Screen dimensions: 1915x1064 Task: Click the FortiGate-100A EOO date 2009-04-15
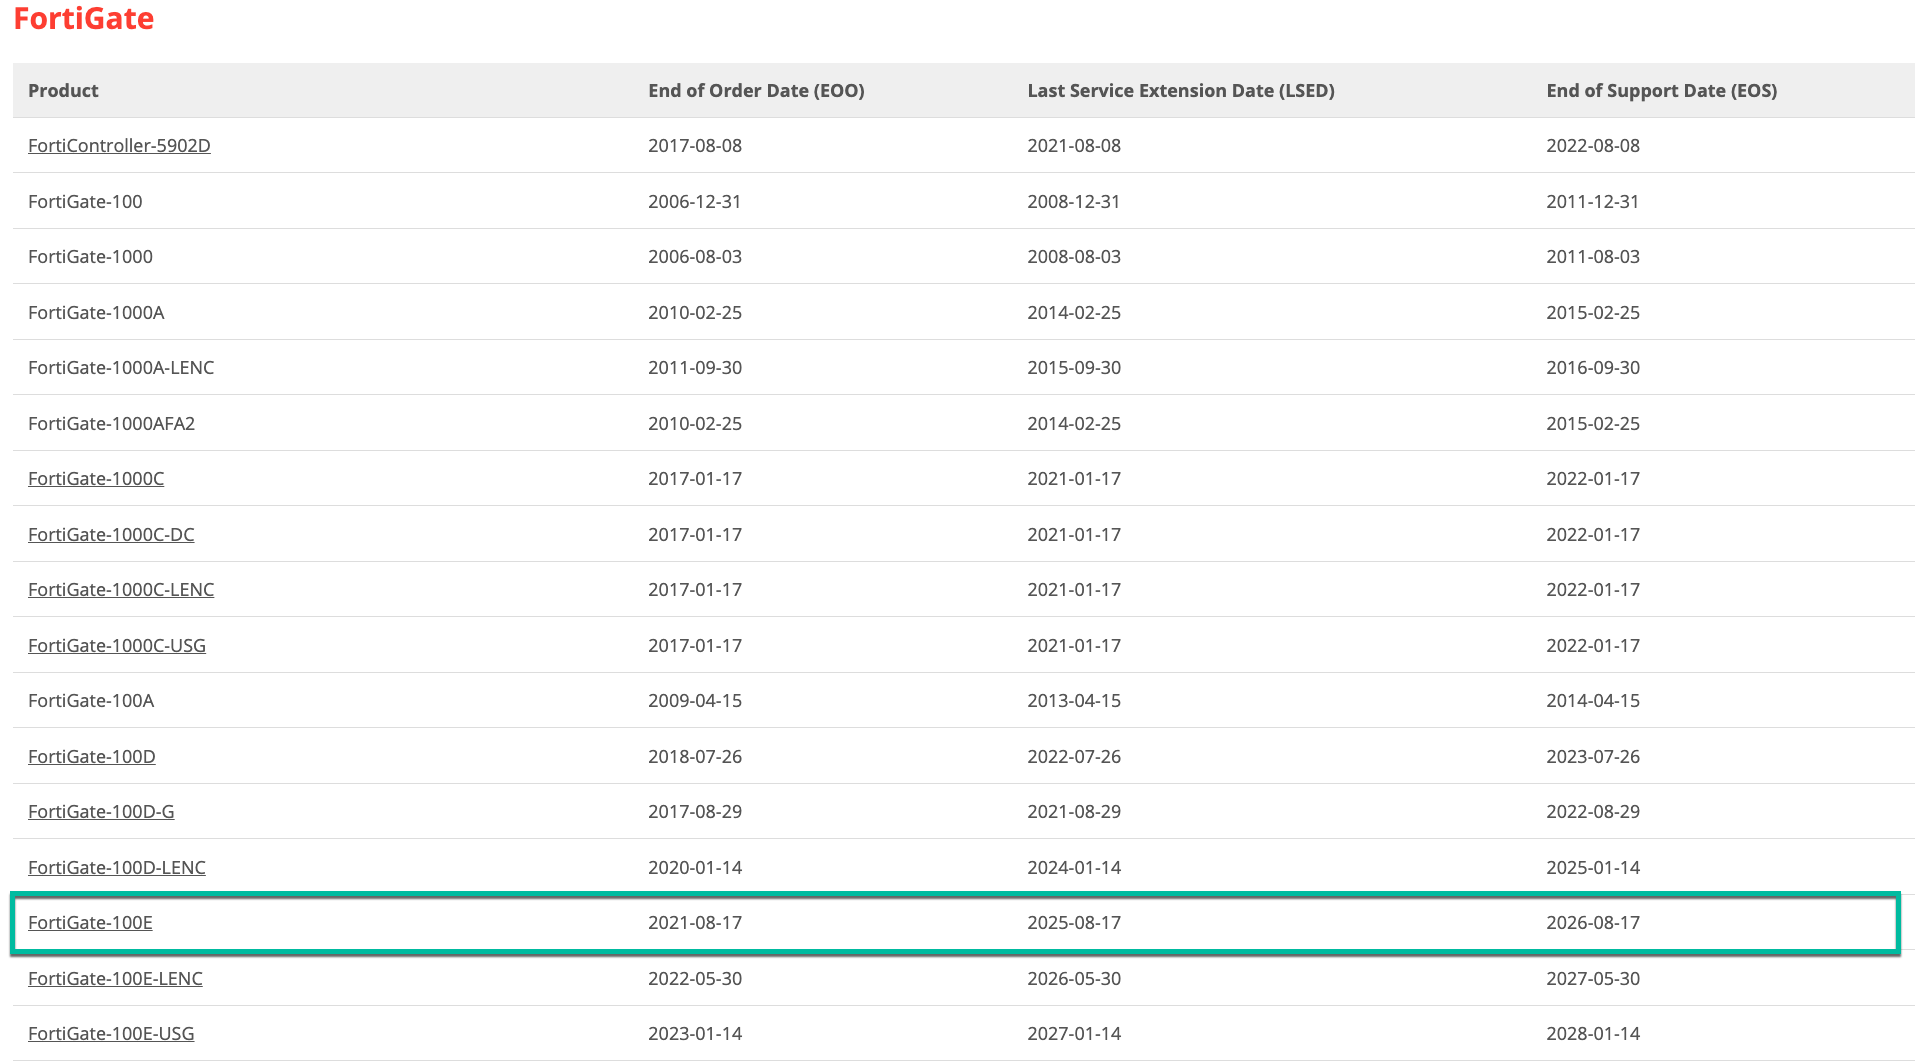[695, 701]
